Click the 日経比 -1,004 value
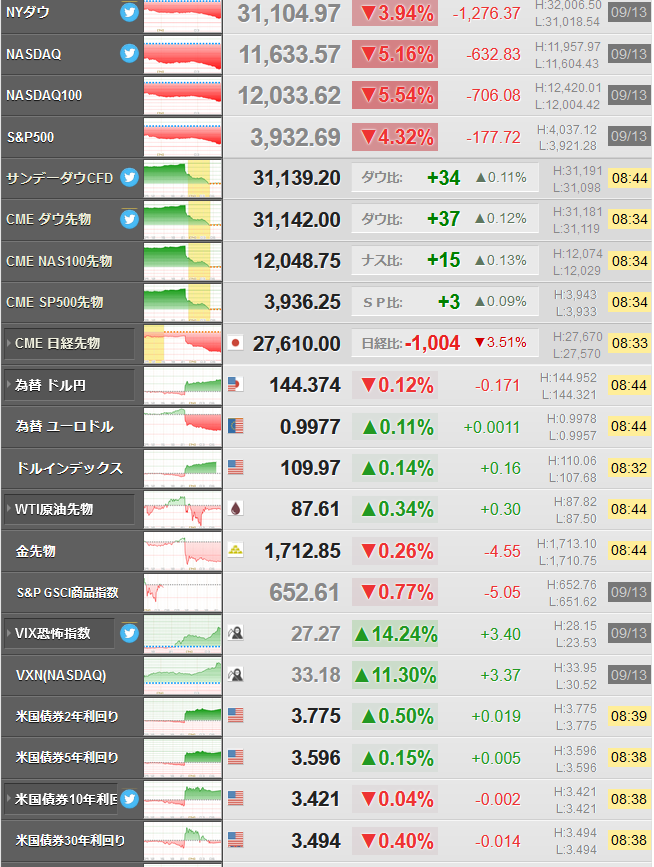 click(x=432, y=343)
